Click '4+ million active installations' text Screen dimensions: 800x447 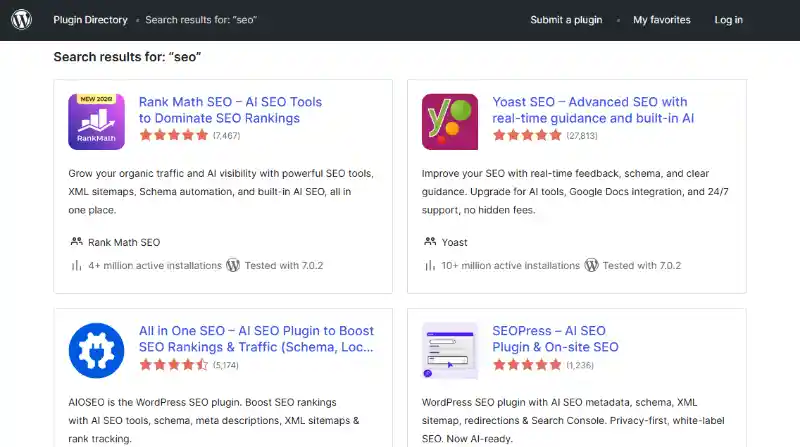155,266
